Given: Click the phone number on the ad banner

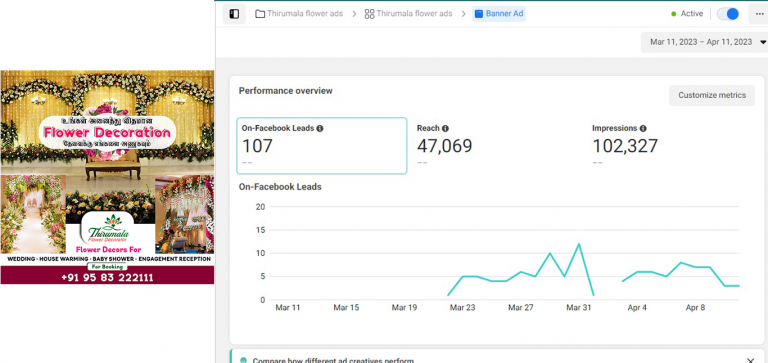Looking at the screenshot, I should (107, 277).
